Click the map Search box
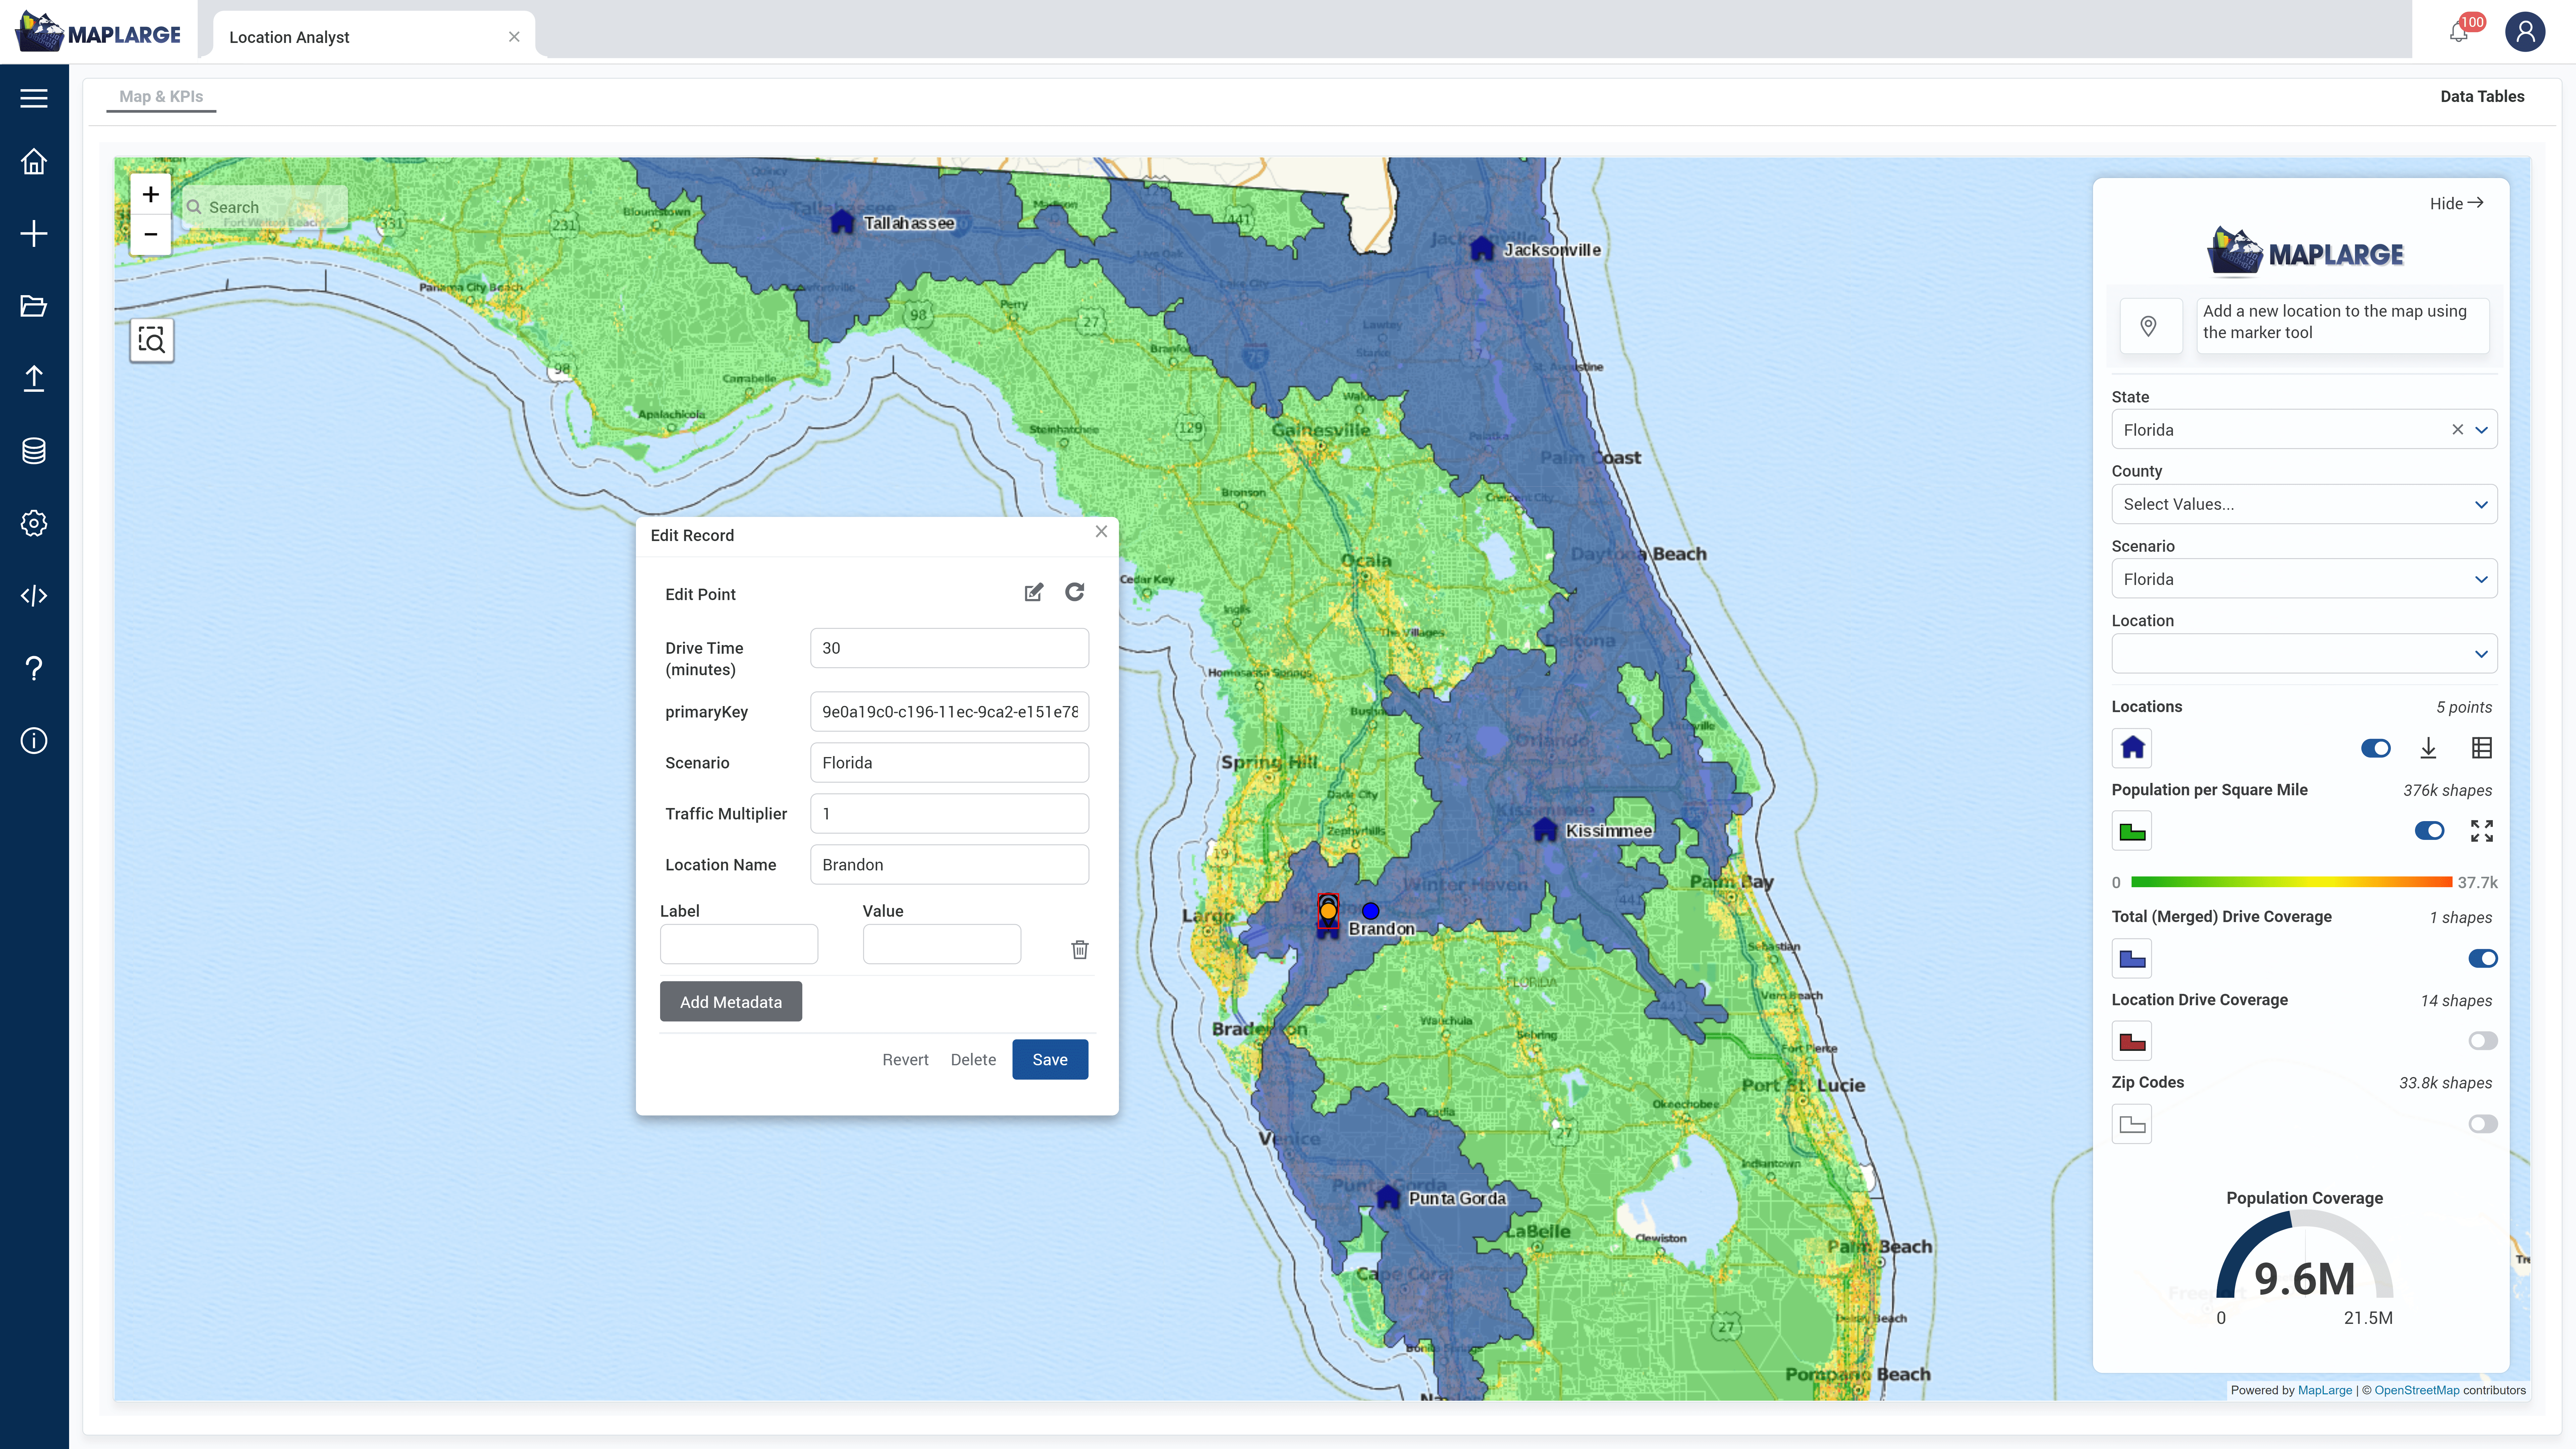 click(265, 207)
